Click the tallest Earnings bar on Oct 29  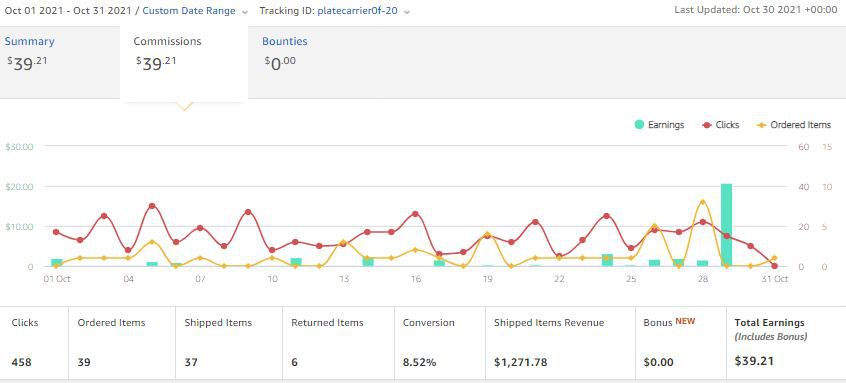(726, 225)
